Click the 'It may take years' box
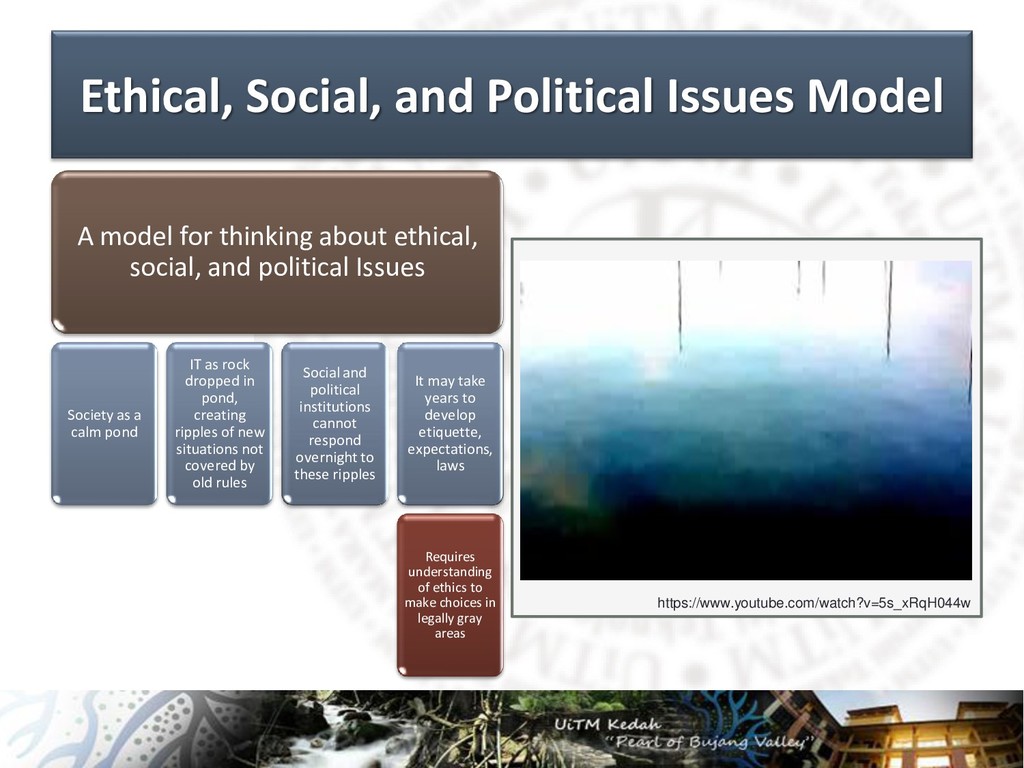The width and height of the screenshot is (1024, 768). coord(450,424)
